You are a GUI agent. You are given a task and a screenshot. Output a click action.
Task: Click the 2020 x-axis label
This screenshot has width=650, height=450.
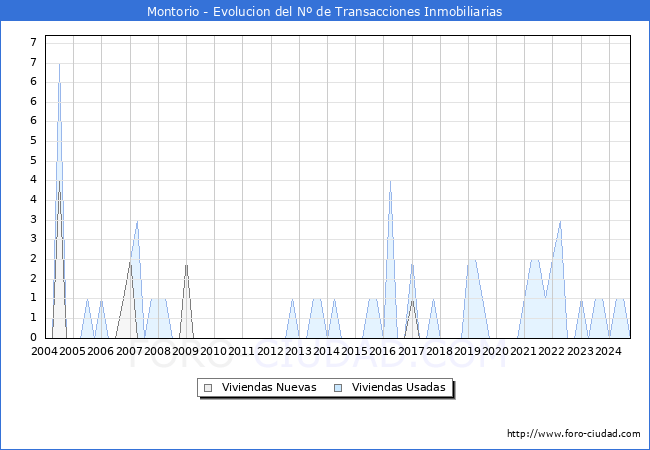pyautogui.click(x=495, y=351)
